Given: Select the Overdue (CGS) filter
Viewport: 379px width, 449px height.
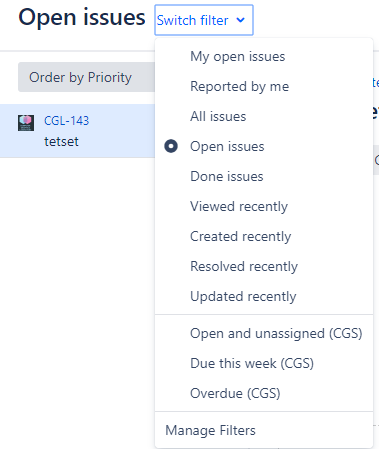Looking at the screenshot, I should [x=264, y=393].
